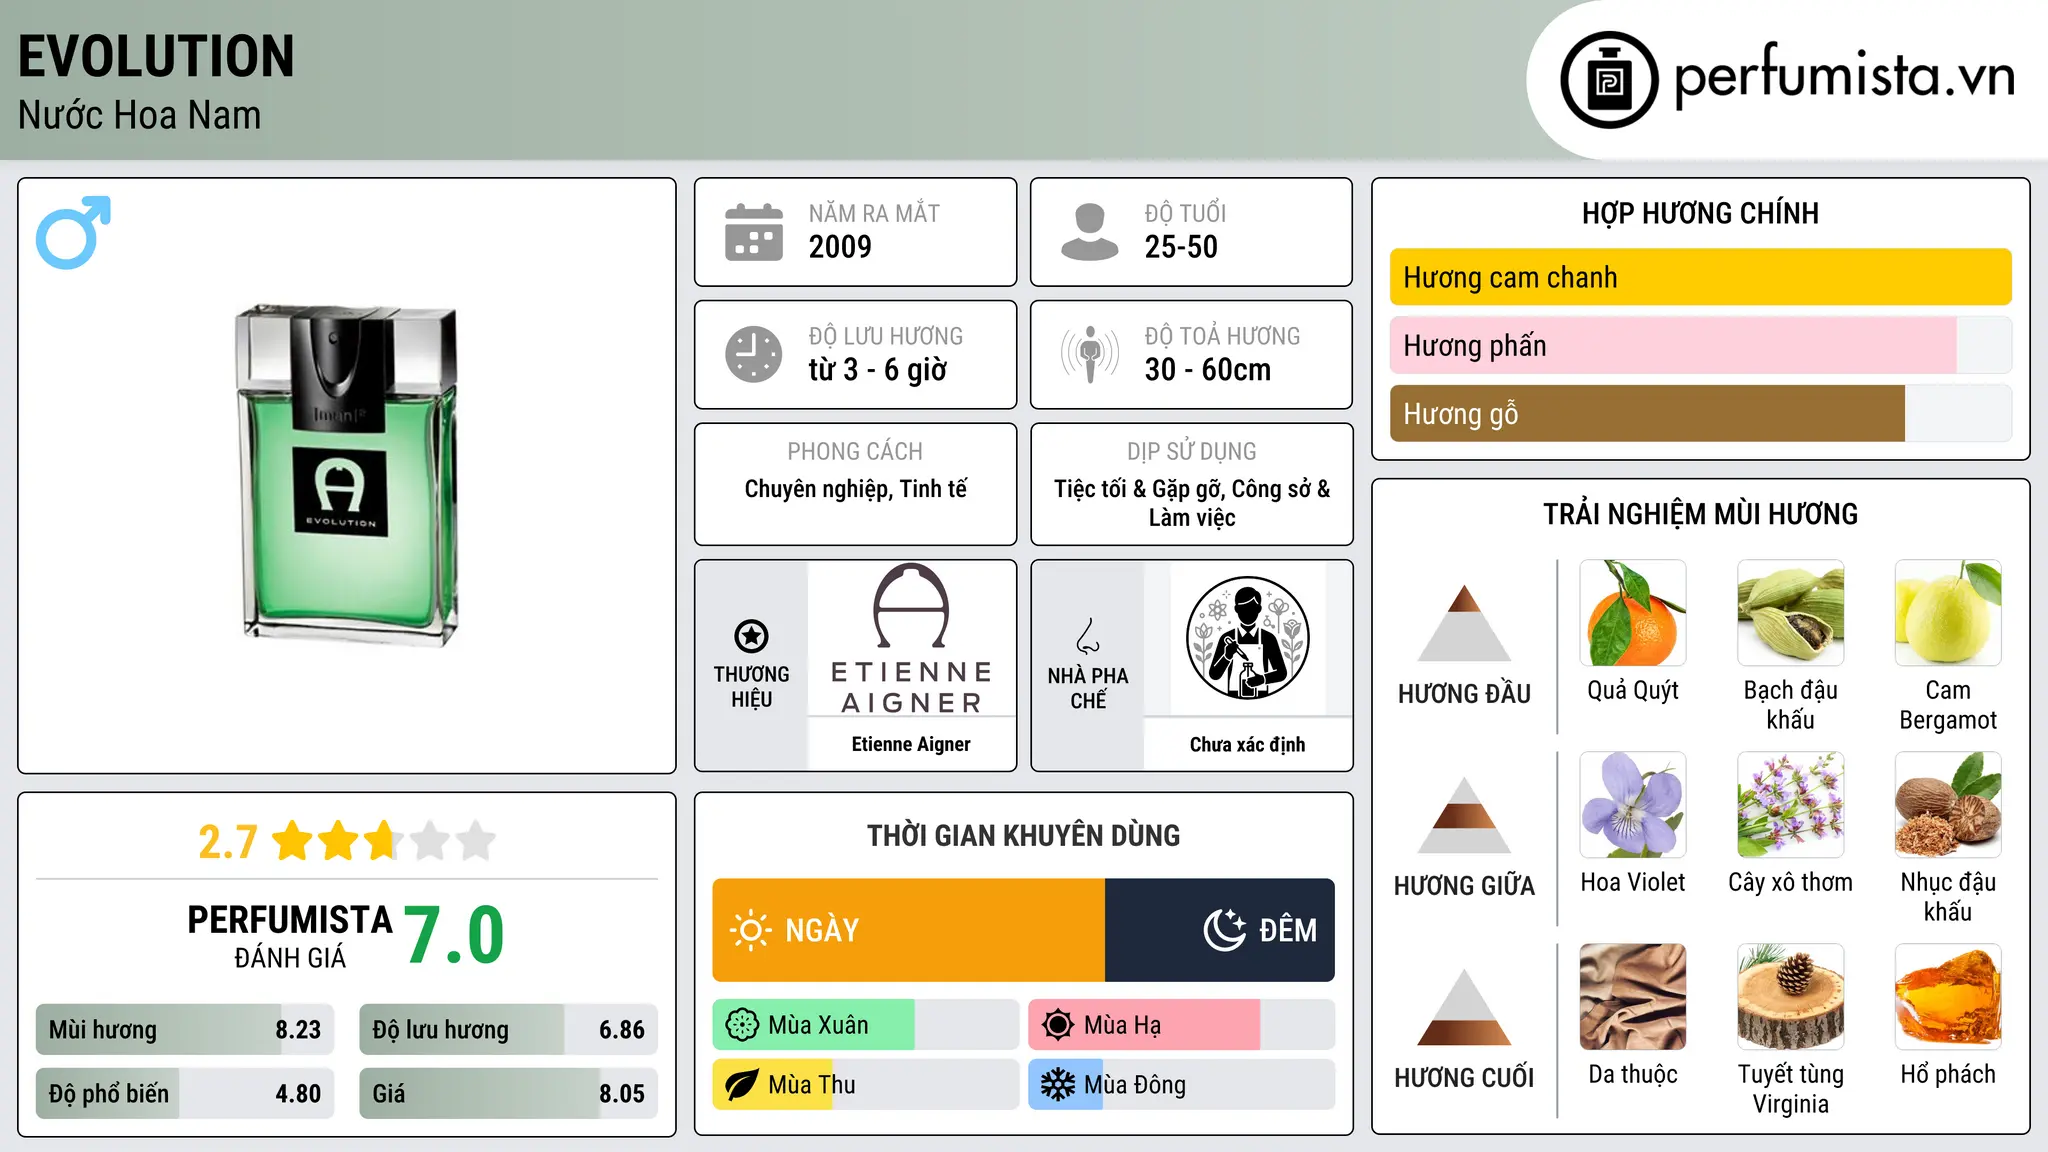Click the Nước Hoa Nam subtitle

(x=139, y=115)
